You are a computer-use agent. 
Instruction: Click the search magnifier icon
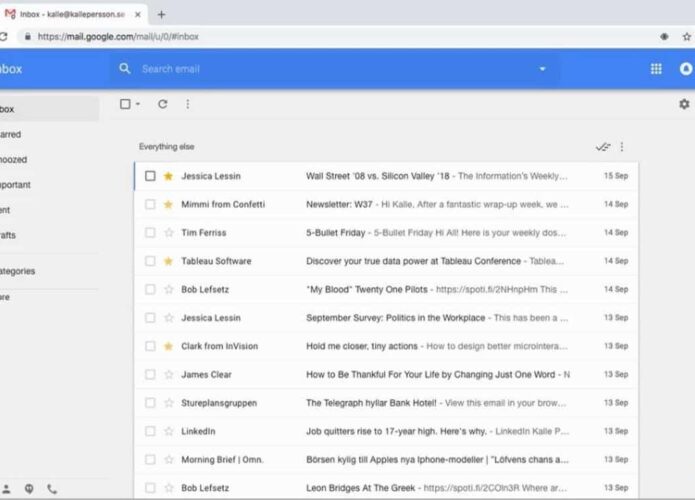click(125, 69)
